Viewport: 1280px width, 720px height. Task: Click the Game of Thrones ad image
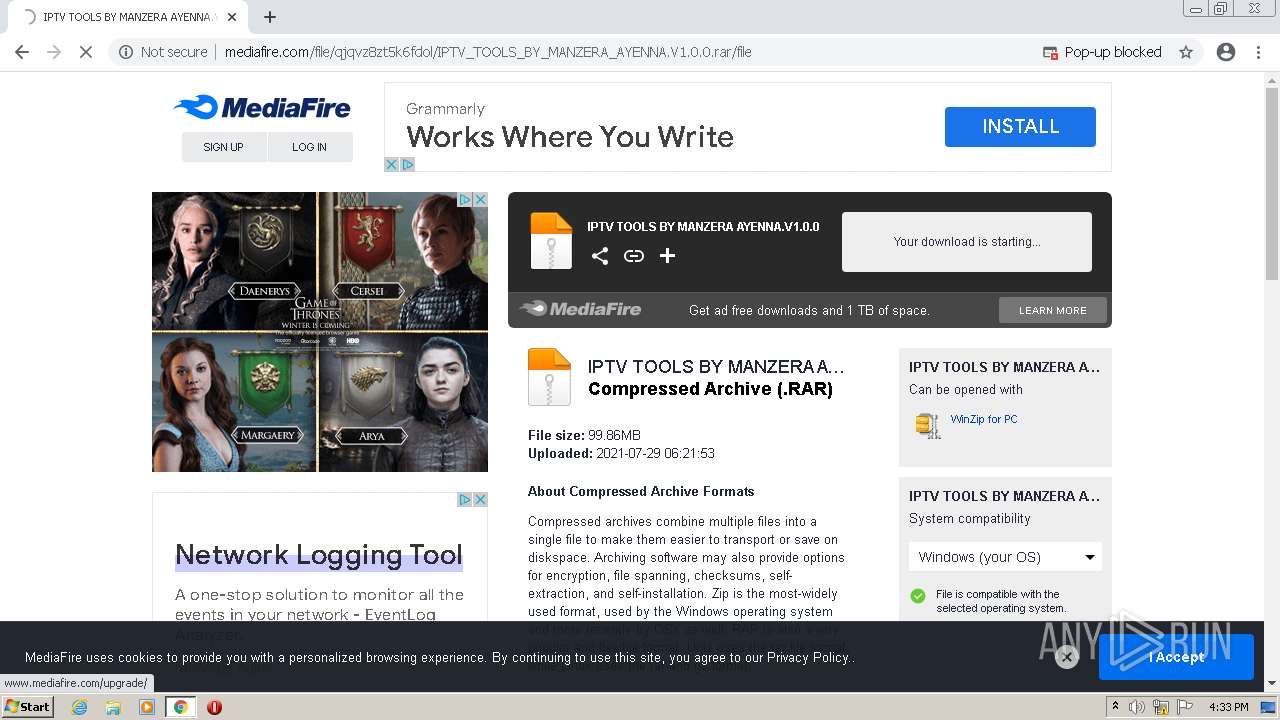point(320,332)
